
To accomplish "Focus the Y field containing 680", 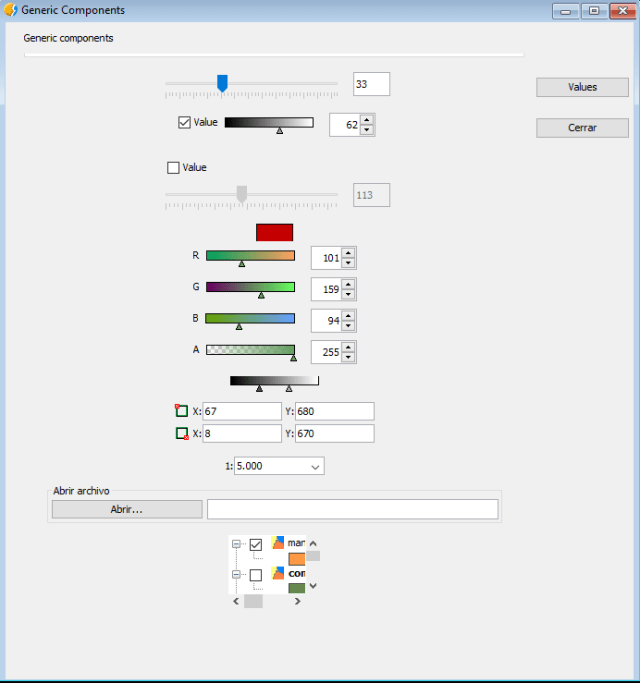I will click(x=335, y=411).
